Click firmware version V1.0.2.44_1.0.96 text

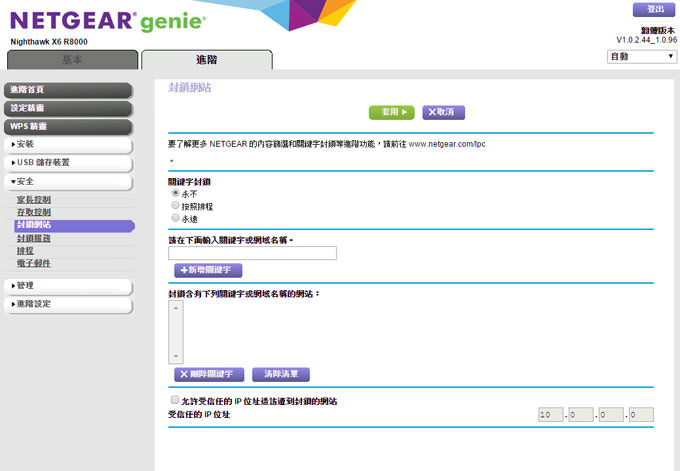(x=647, y=40)
